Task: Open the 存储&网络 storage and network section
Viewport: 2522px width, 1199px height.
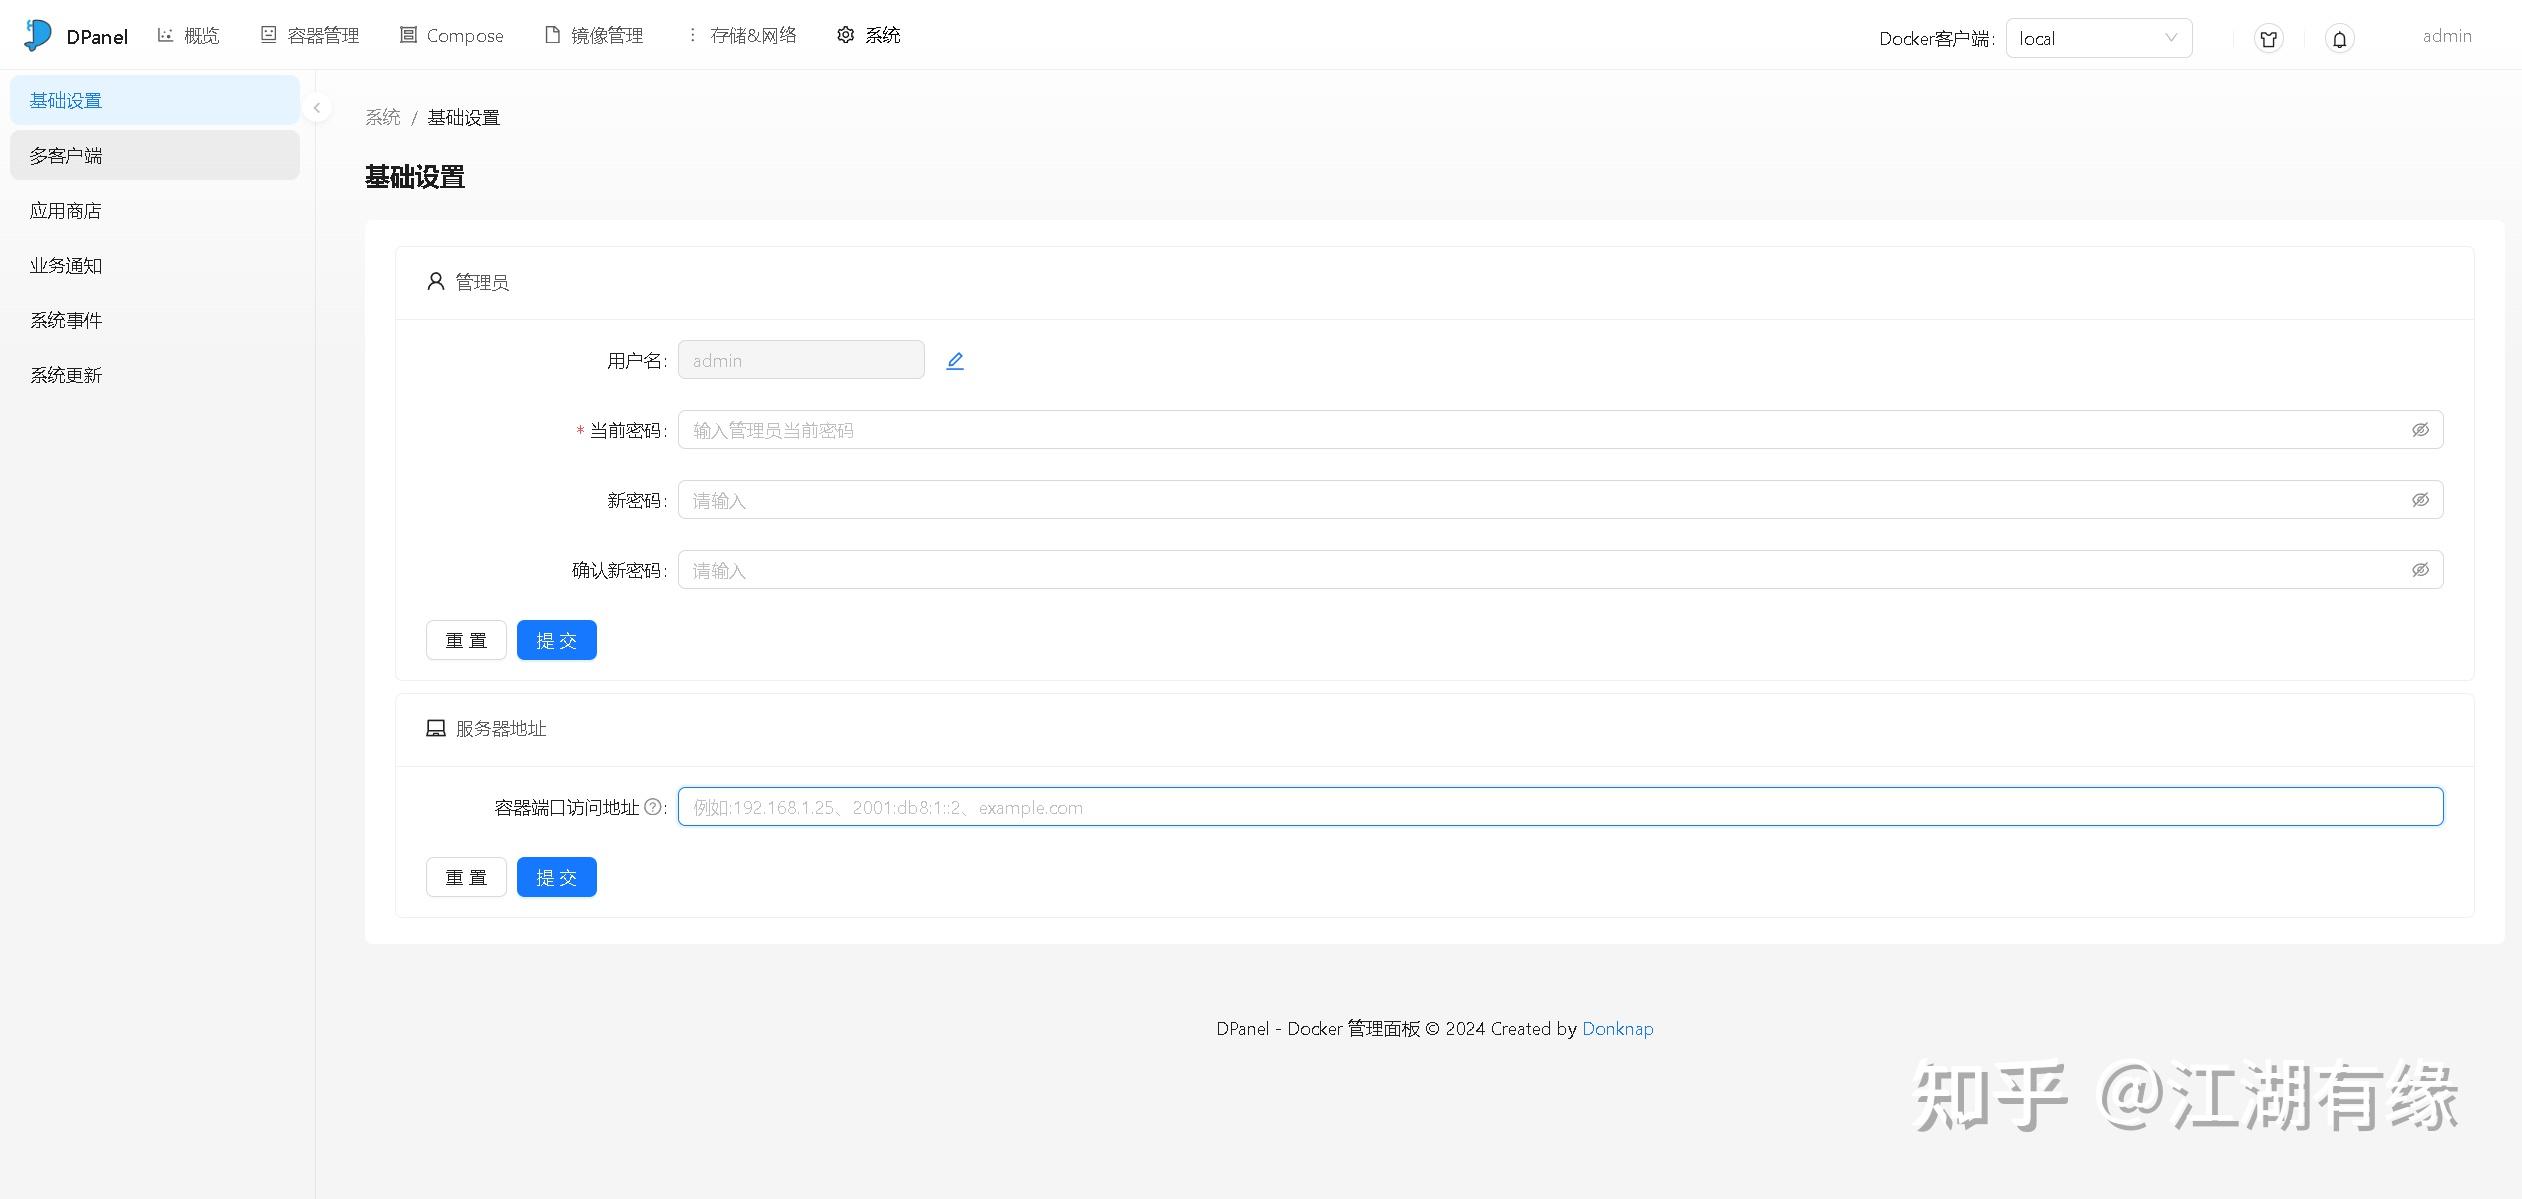Action: point(753,35)
